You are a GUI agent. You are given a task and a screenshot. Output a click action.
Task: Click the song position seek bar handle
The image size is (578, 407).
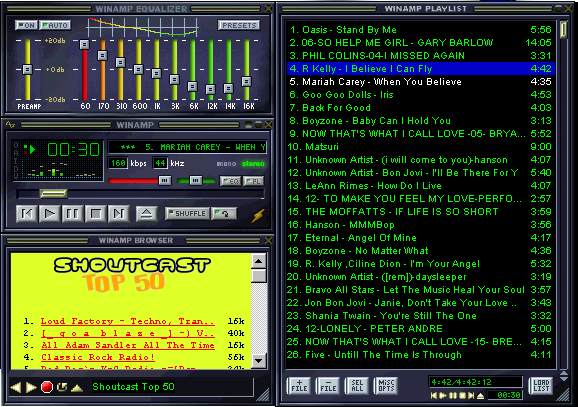pyautogui.click(x=53, y=193)
